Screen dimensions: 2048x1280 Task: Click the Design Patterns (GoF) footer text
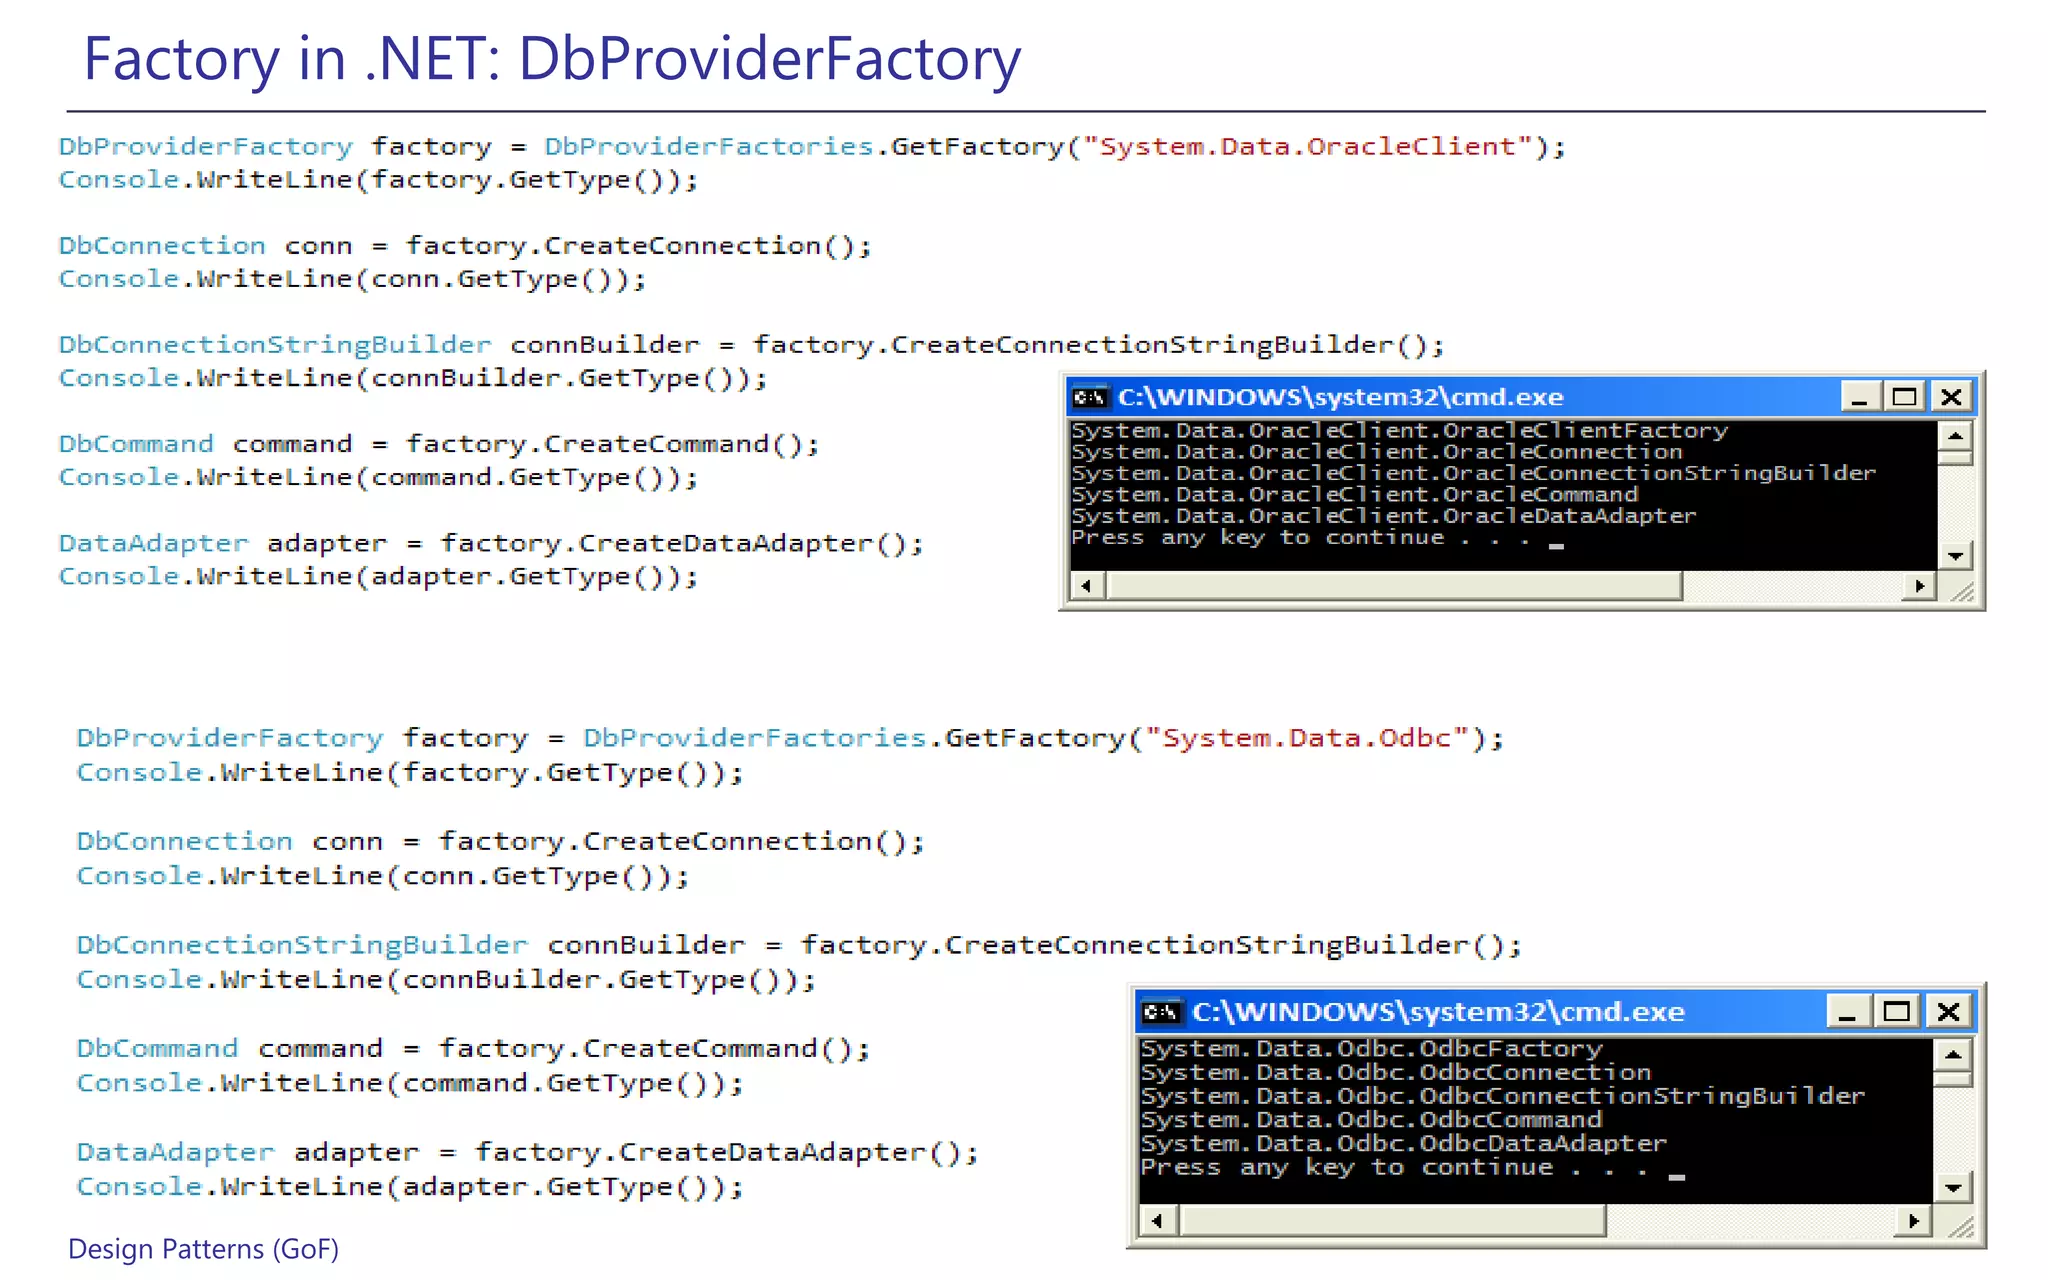(203, 1249)
